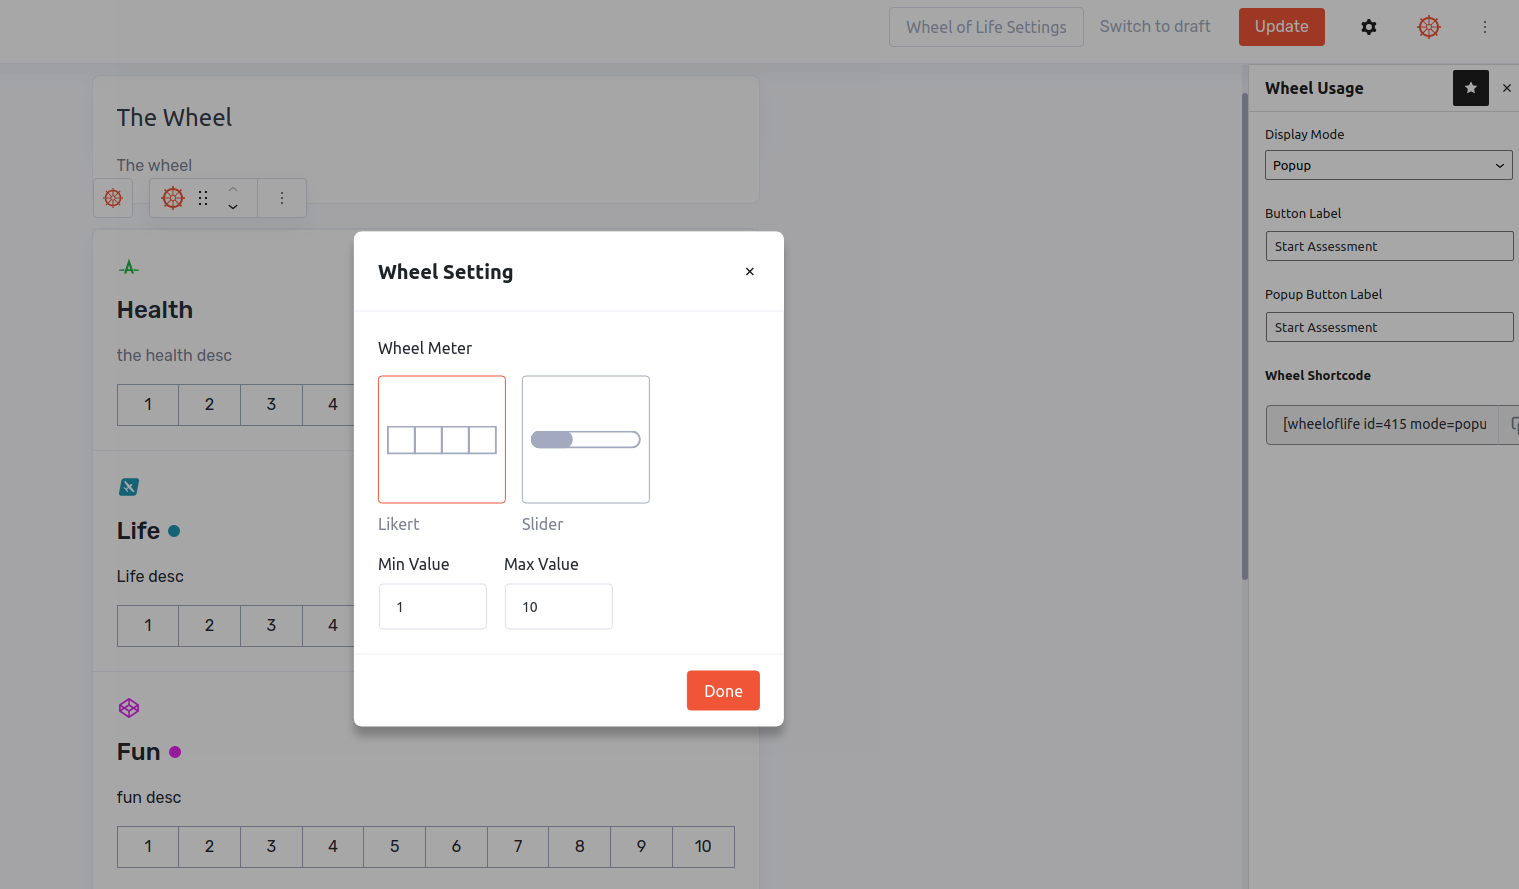Image resolution: width=1519 pixels, height=889 pixels.
Task: Click the drag handle in block toolbar
Action: click(203, 198)
